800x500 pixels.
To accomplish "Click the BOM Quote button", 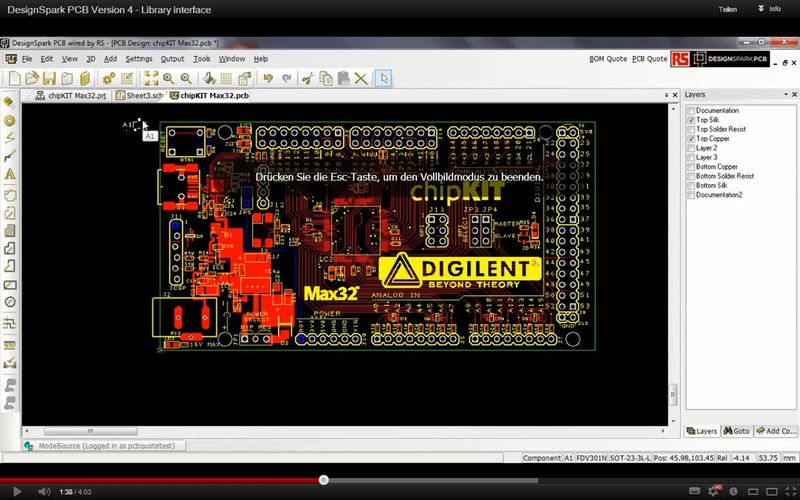I will (x=608, y=59).
